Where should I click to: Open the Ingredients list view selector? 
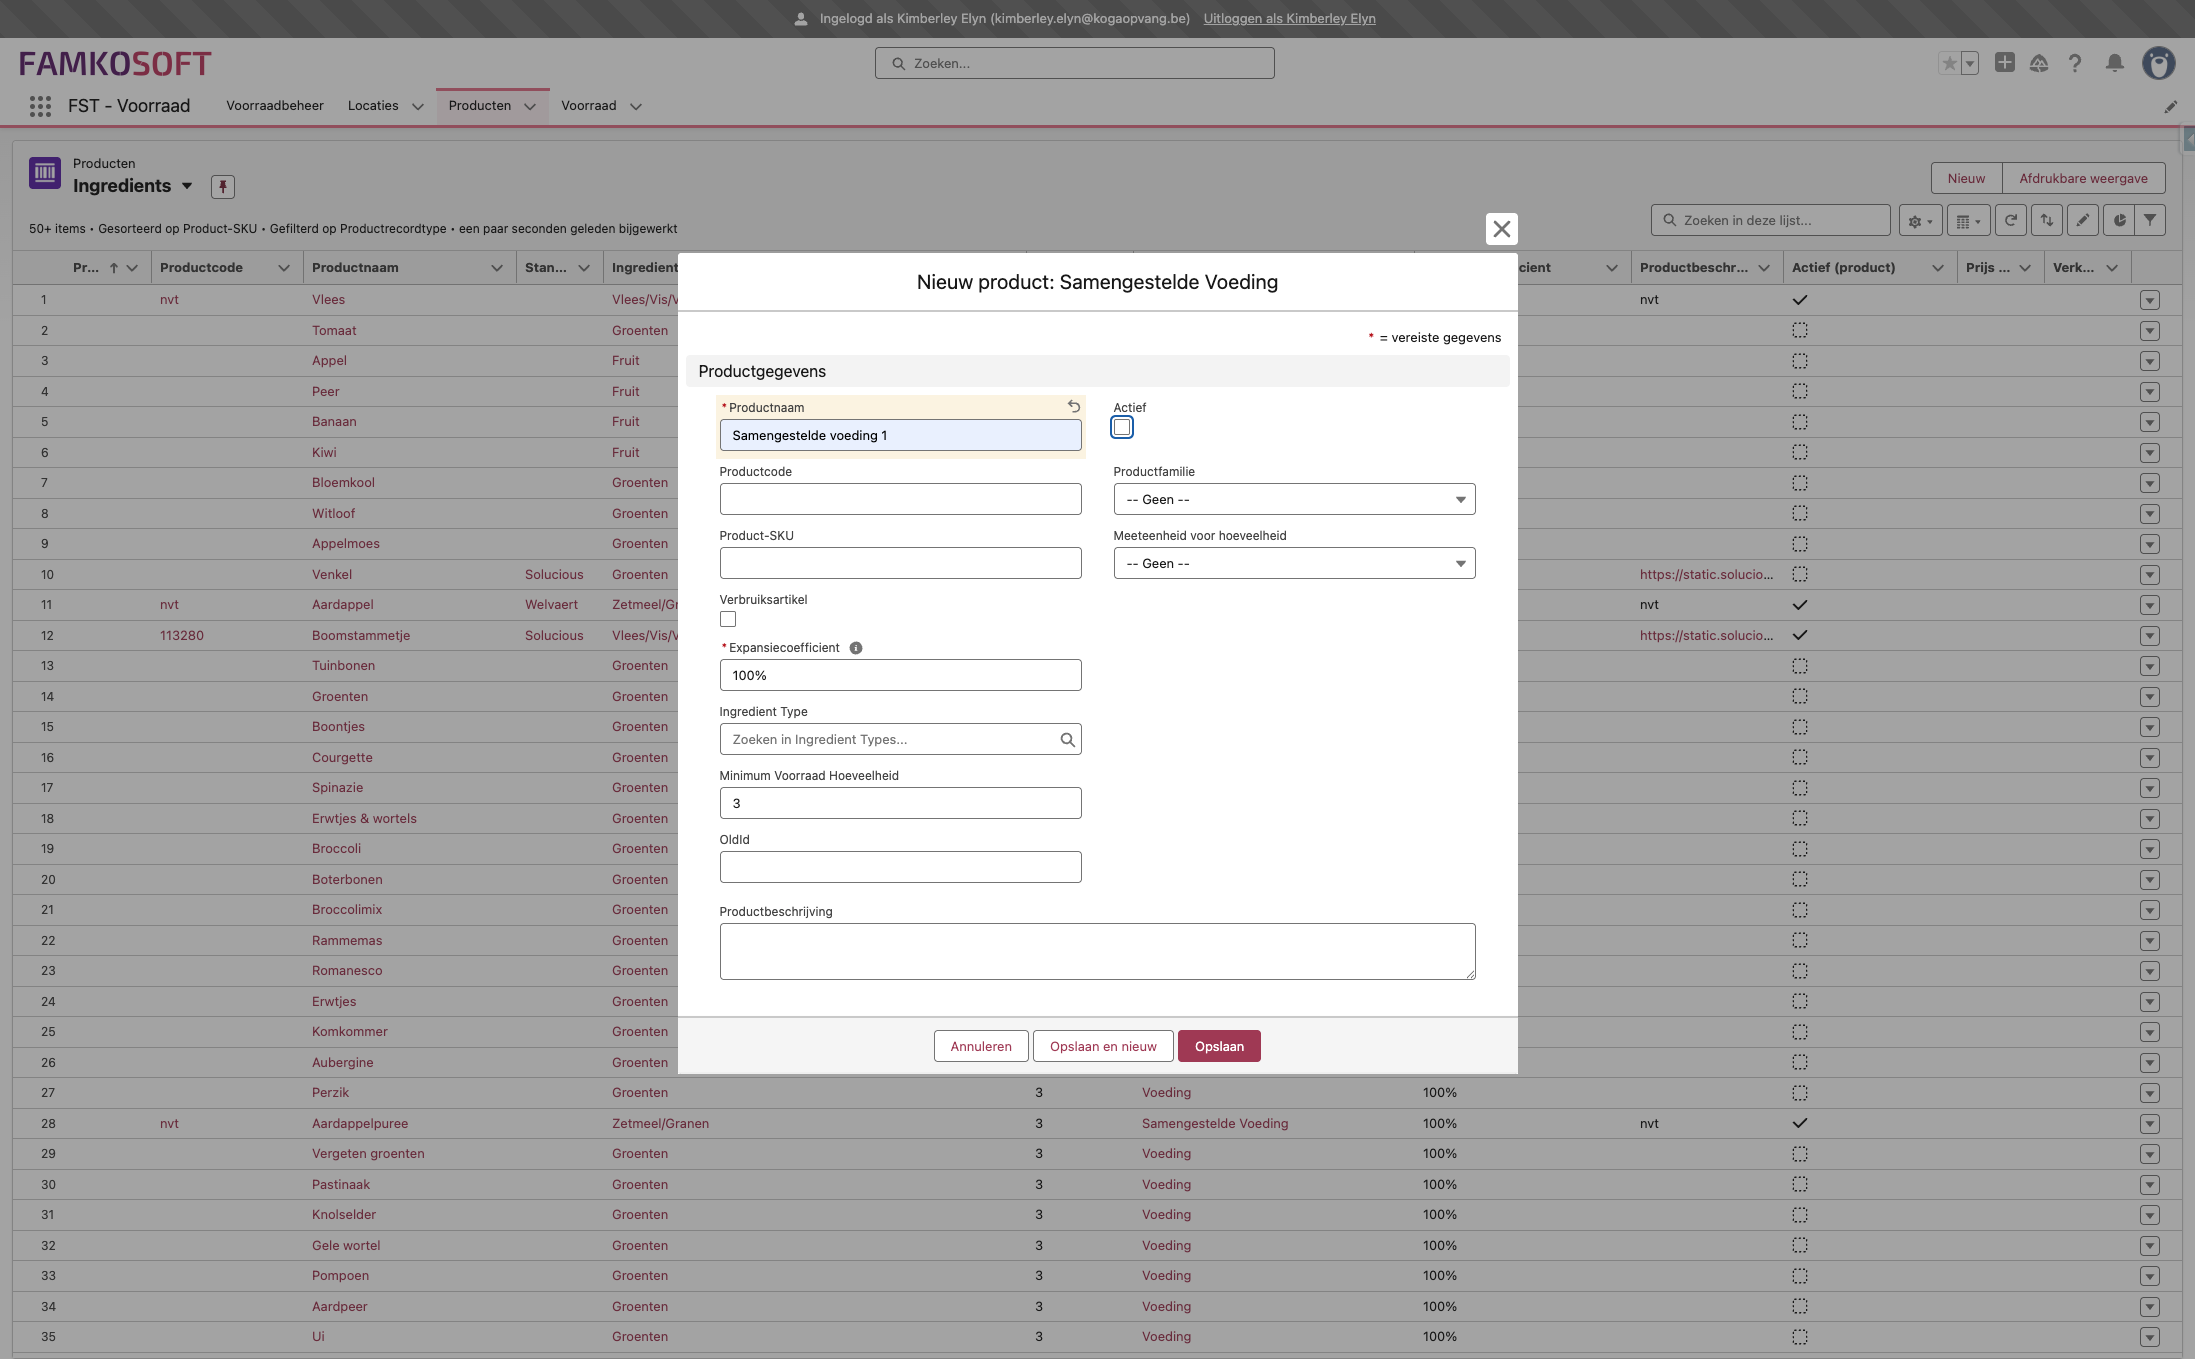187,186
